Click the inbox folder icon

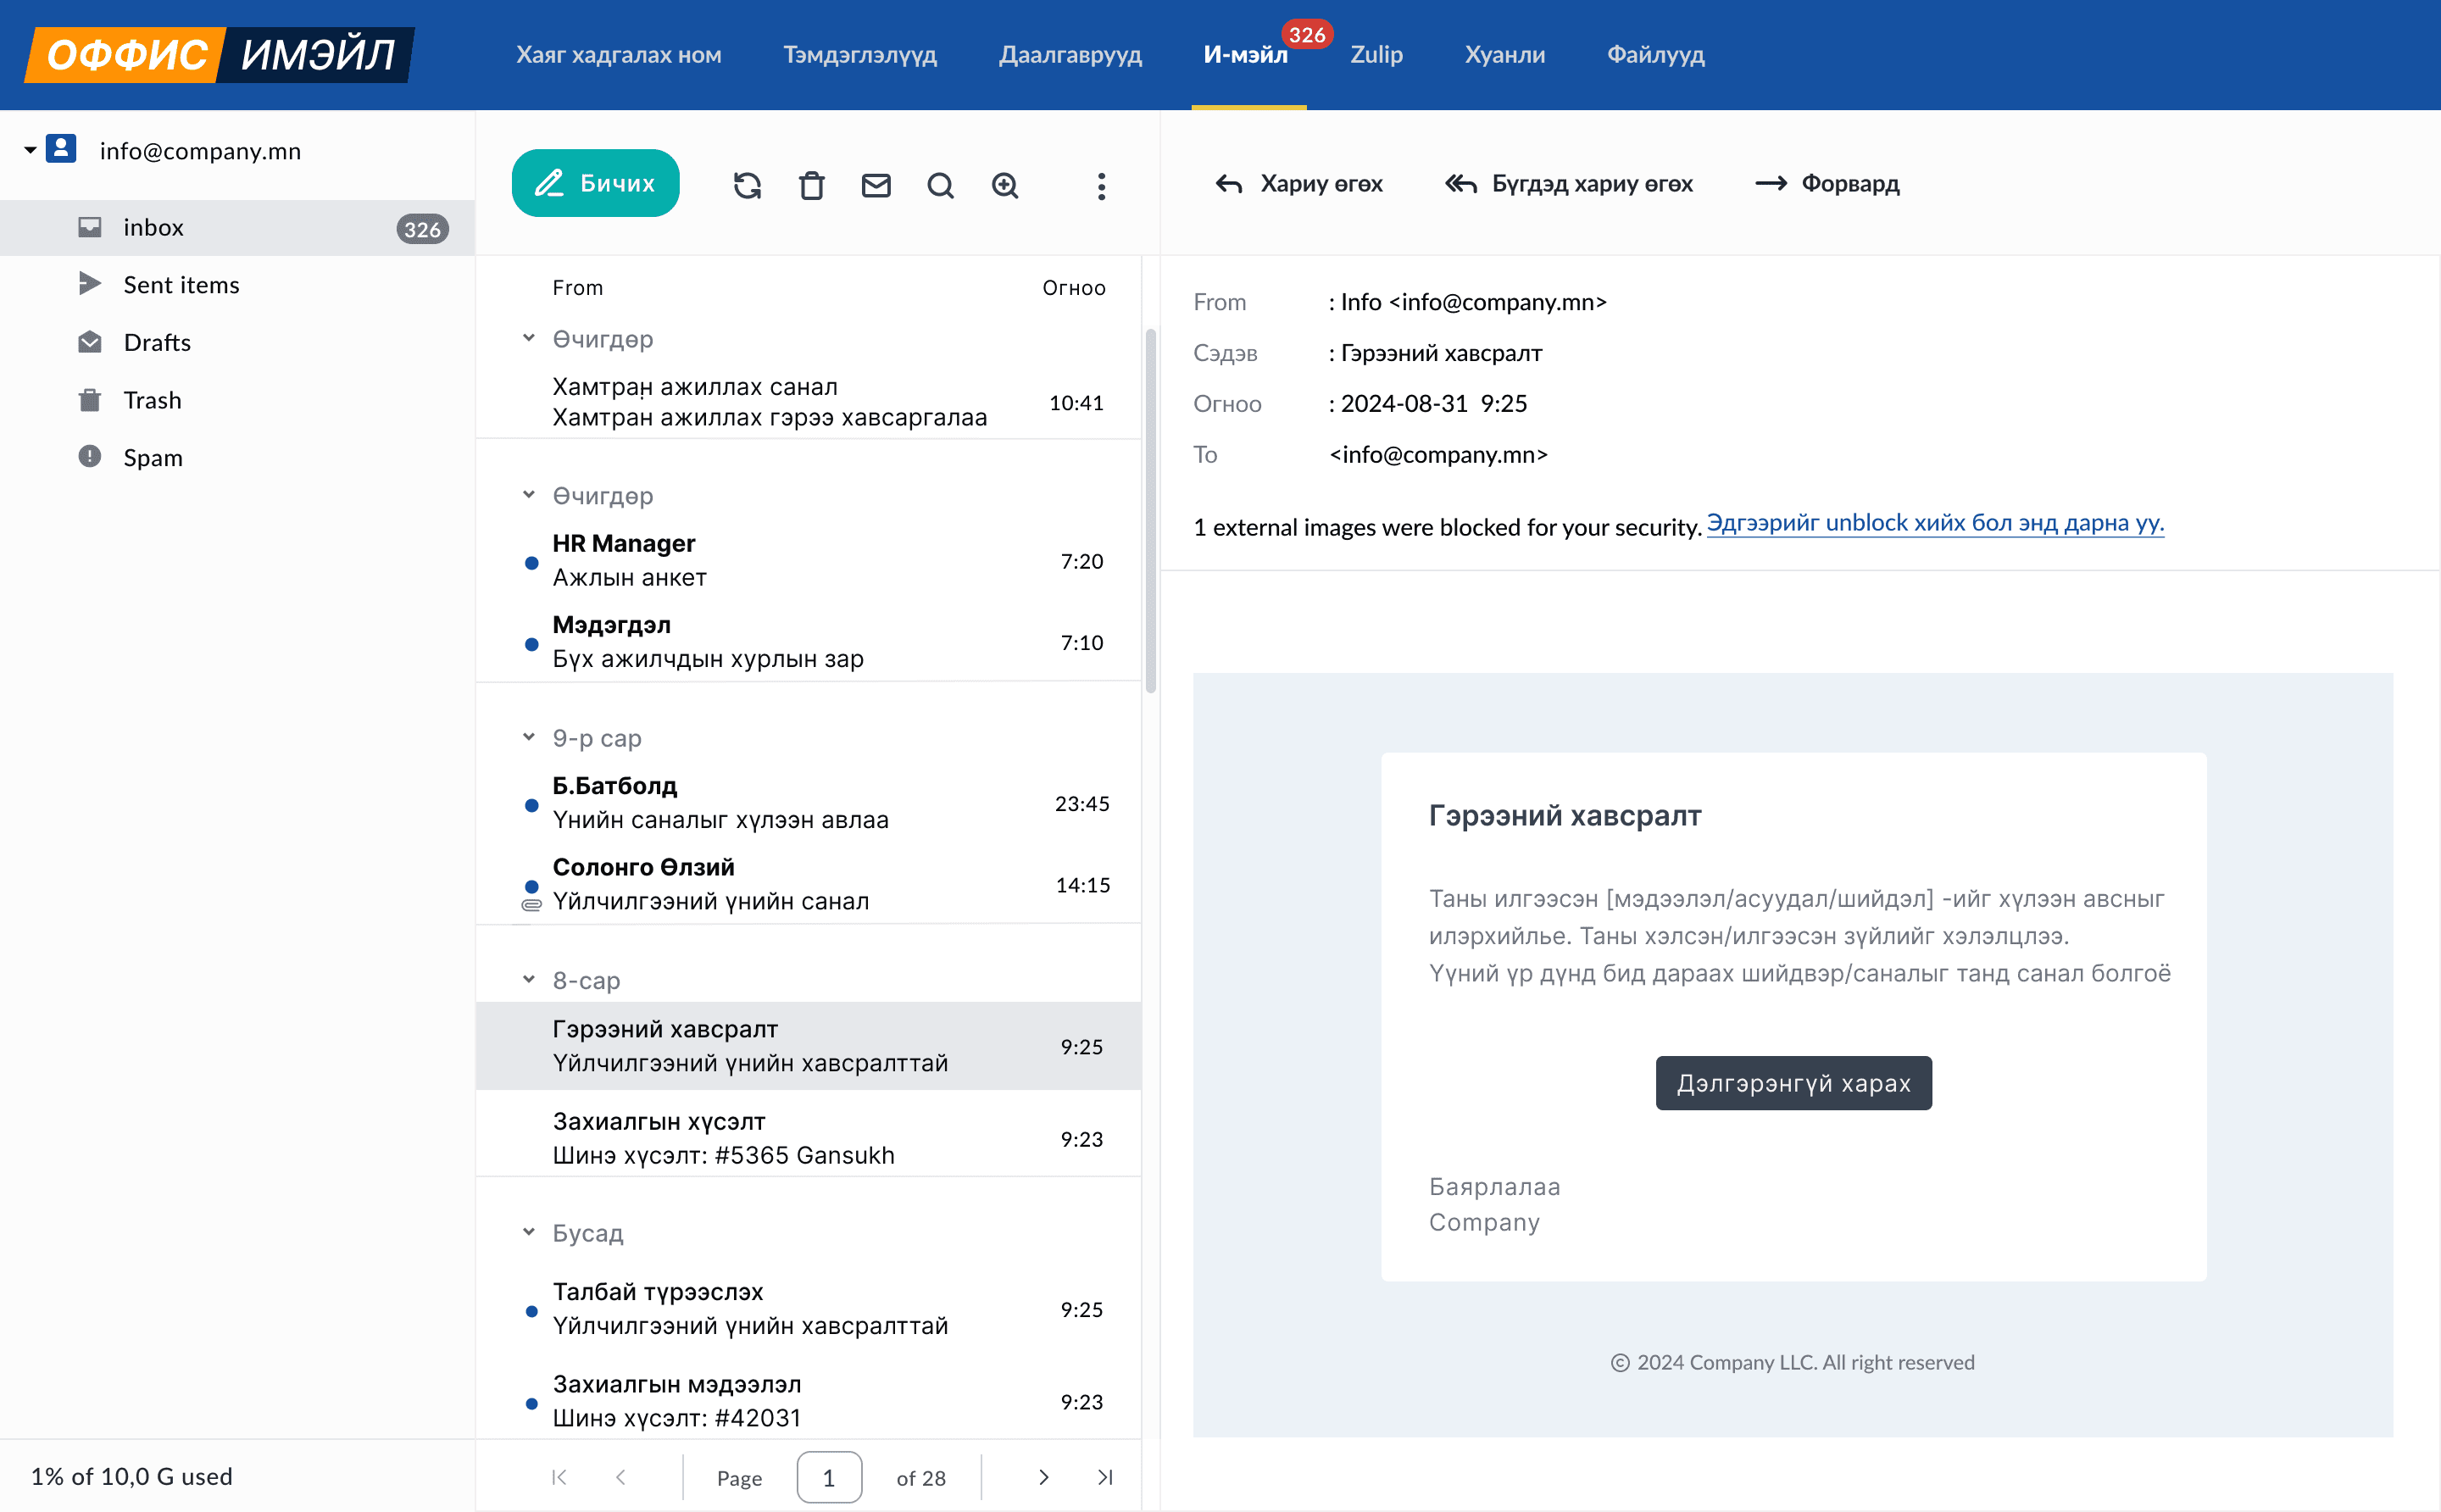point(90,227)
